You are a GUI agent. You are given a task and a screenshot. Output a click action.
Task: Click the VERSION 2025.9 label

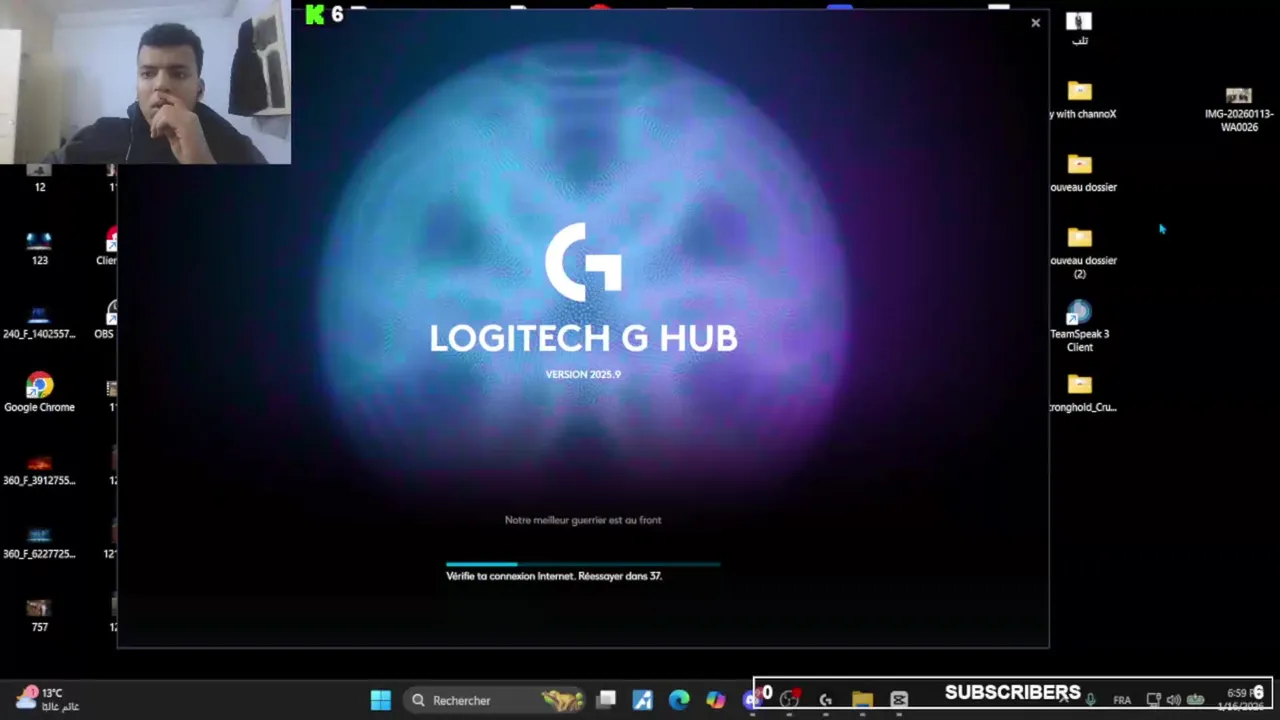coord(583,374)
